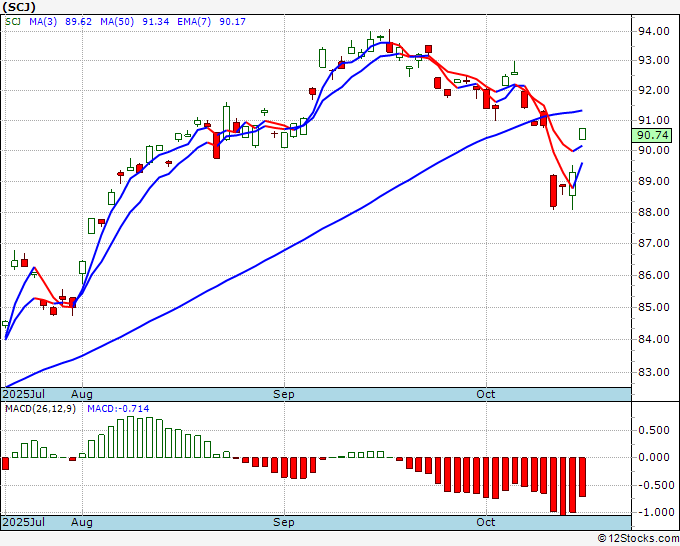Viewport: 680px width, 546px height.
Task: Click the 89.00 price axis label
Action: (653, 181)
